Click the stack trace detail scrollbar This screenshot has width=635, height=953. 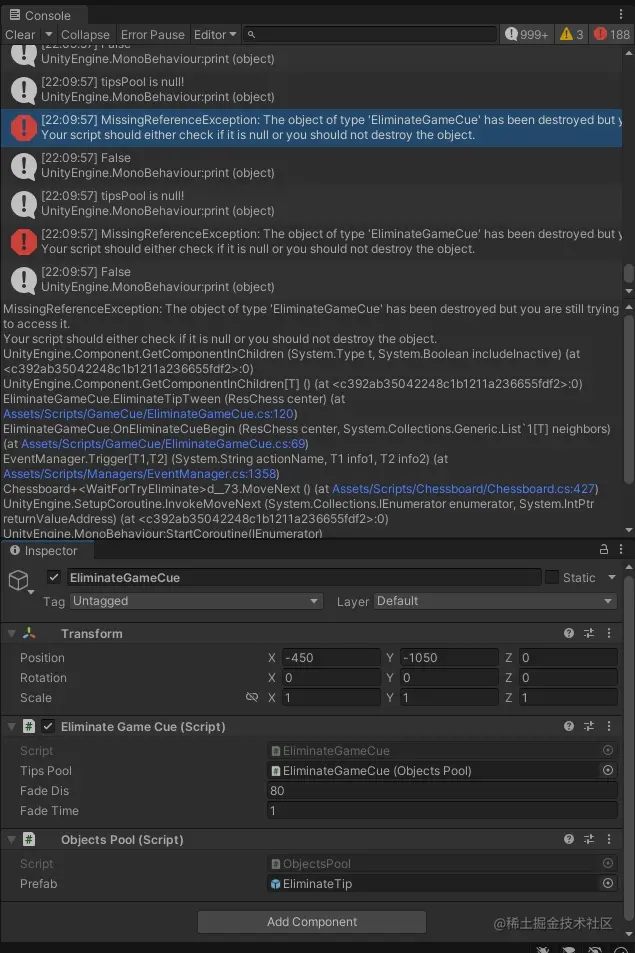(x=629, y=398)
